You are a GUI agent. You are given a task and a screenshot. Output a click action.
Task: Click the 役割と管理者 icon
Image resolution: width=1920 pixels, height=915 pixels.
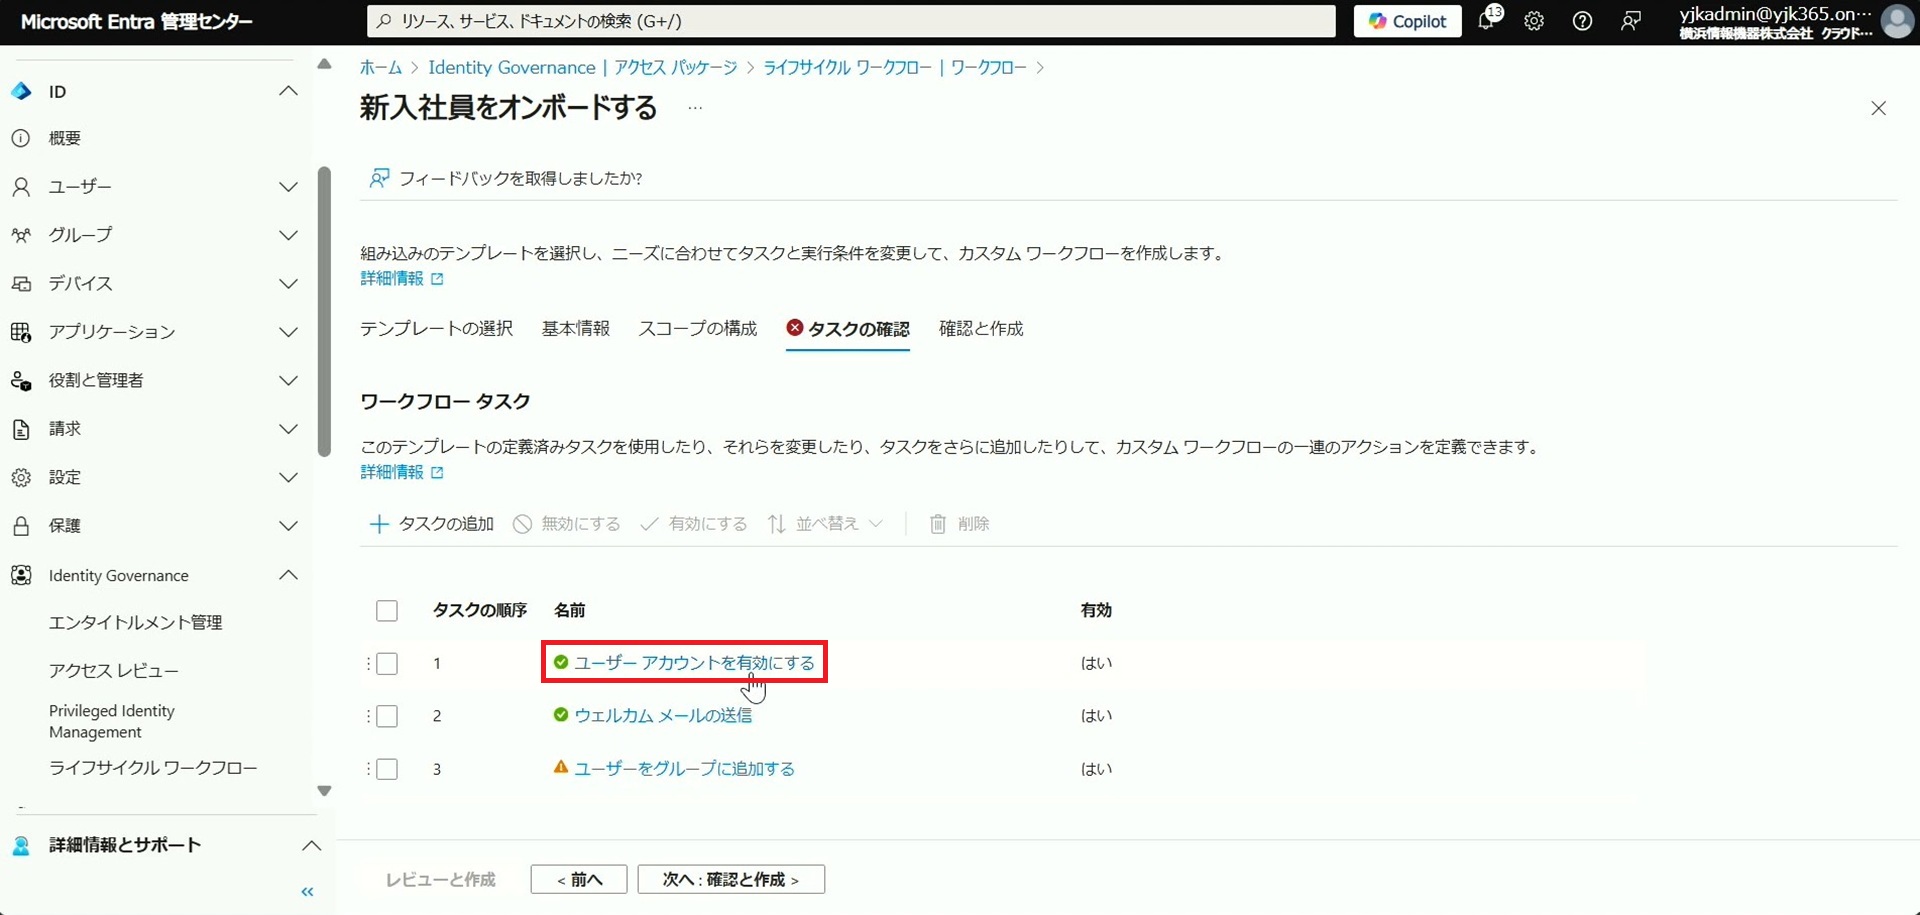[x=21, y=381]
